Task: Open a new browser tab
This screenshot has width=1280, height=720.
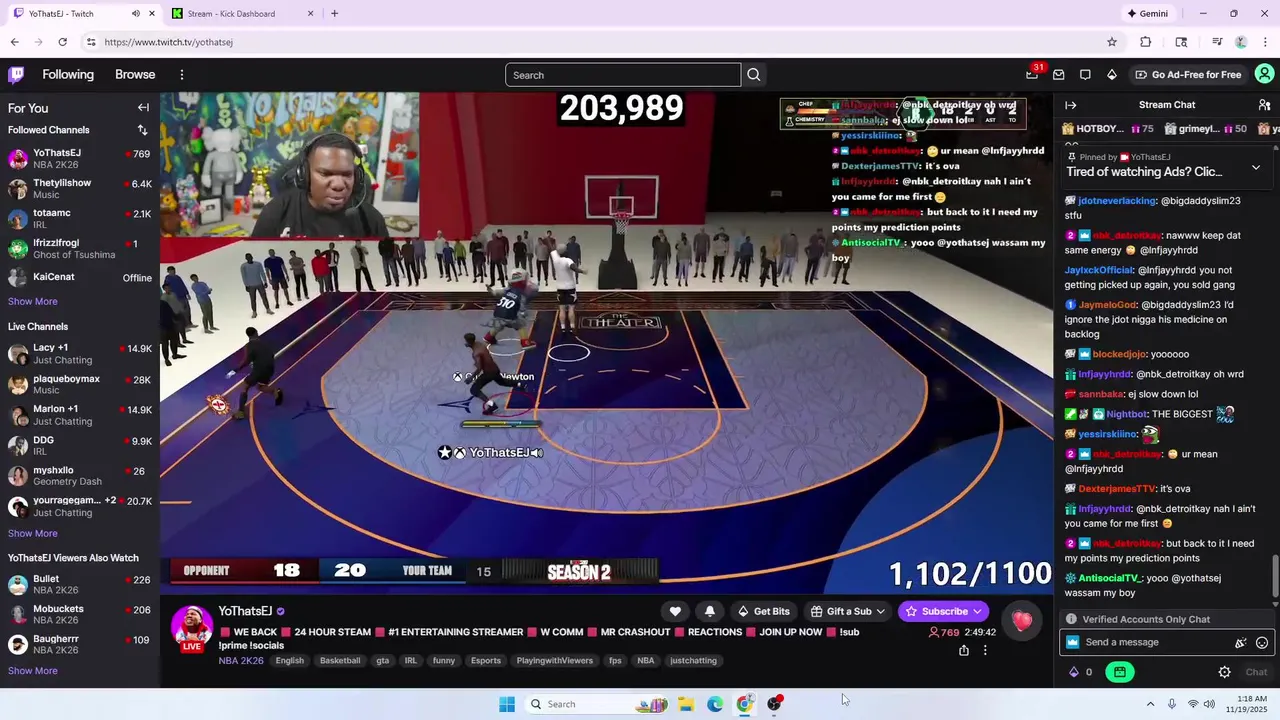Action: [x=334, y=13]
